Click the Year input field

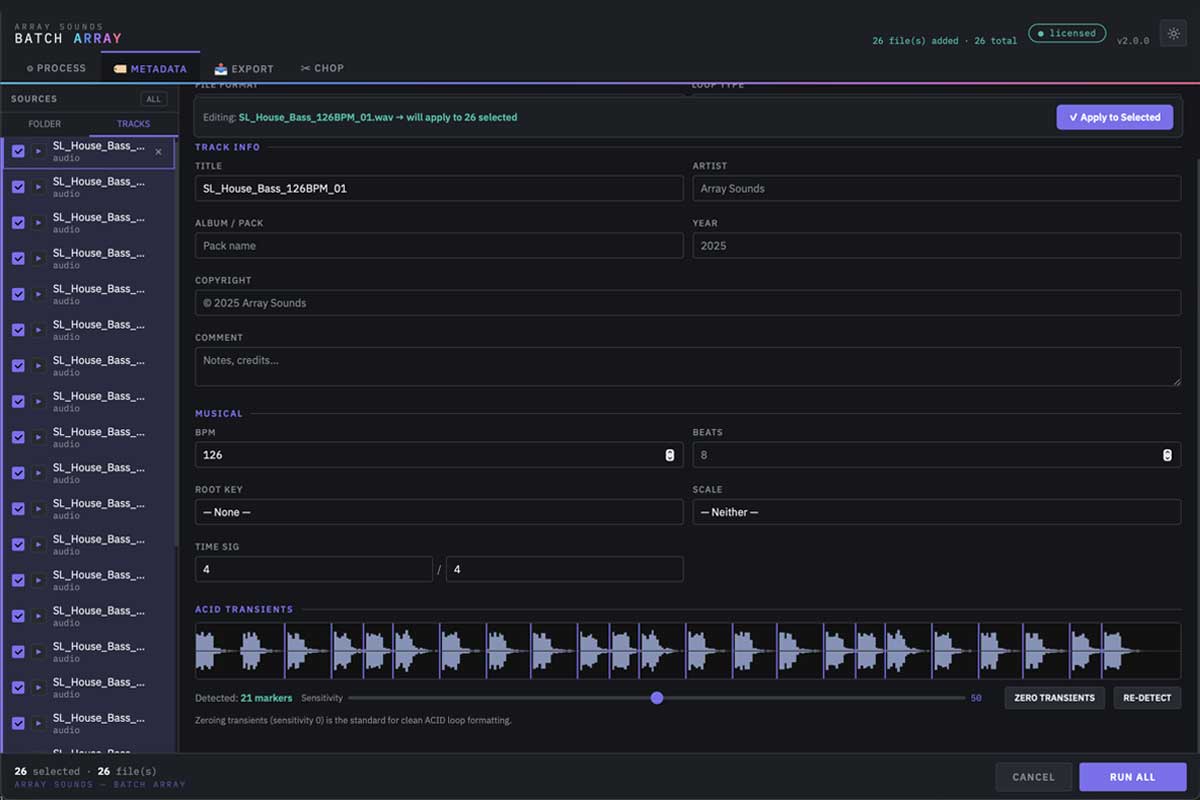click(x=937, y=246)
